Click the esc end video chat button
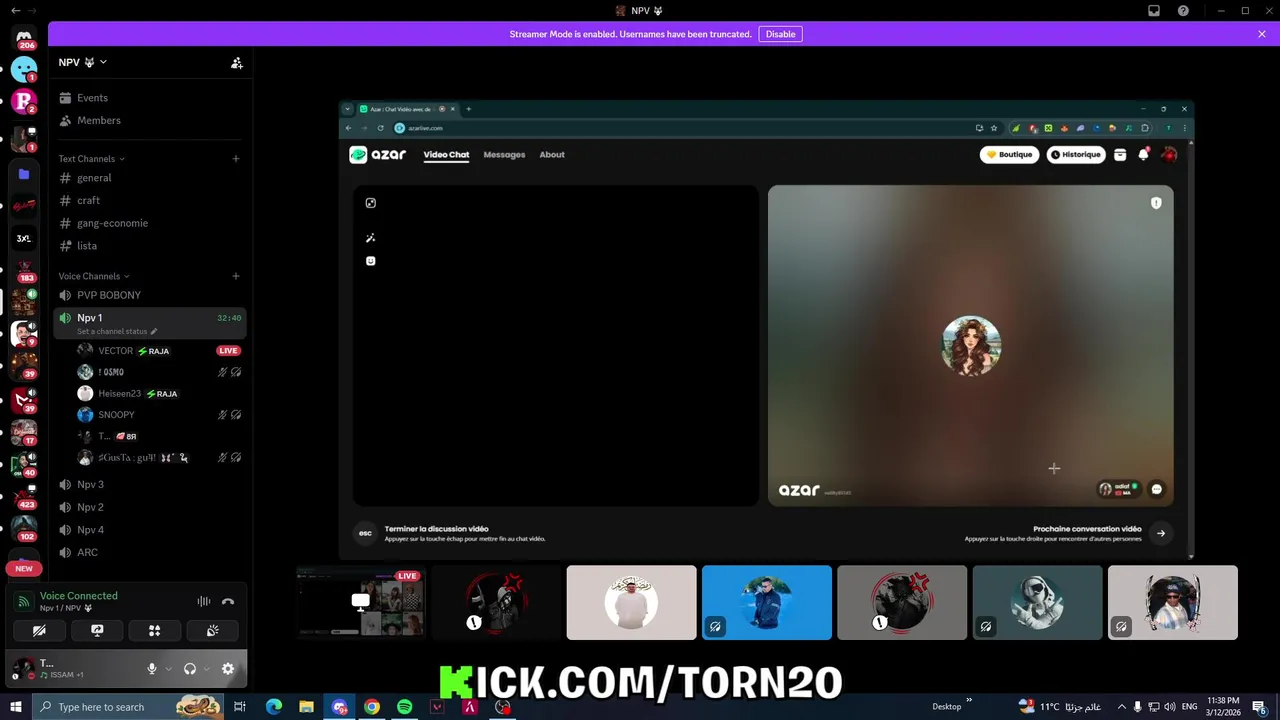Screen dimensions: 1280x720 tap(365, 533)
